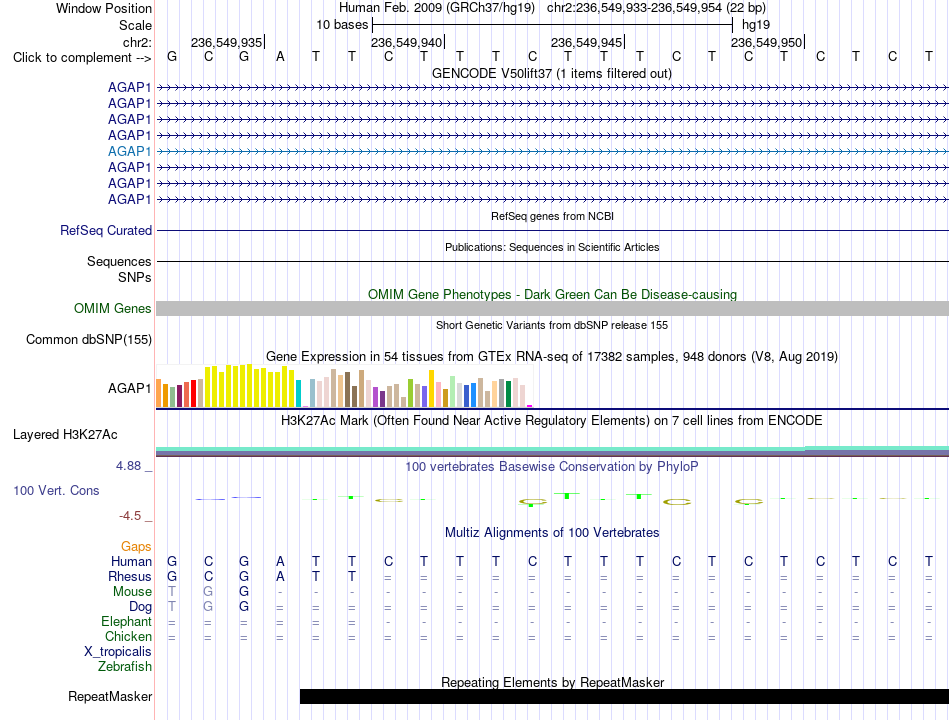
Task: Click the 'Click to complement -->' label
Action: tap(82, 58)
